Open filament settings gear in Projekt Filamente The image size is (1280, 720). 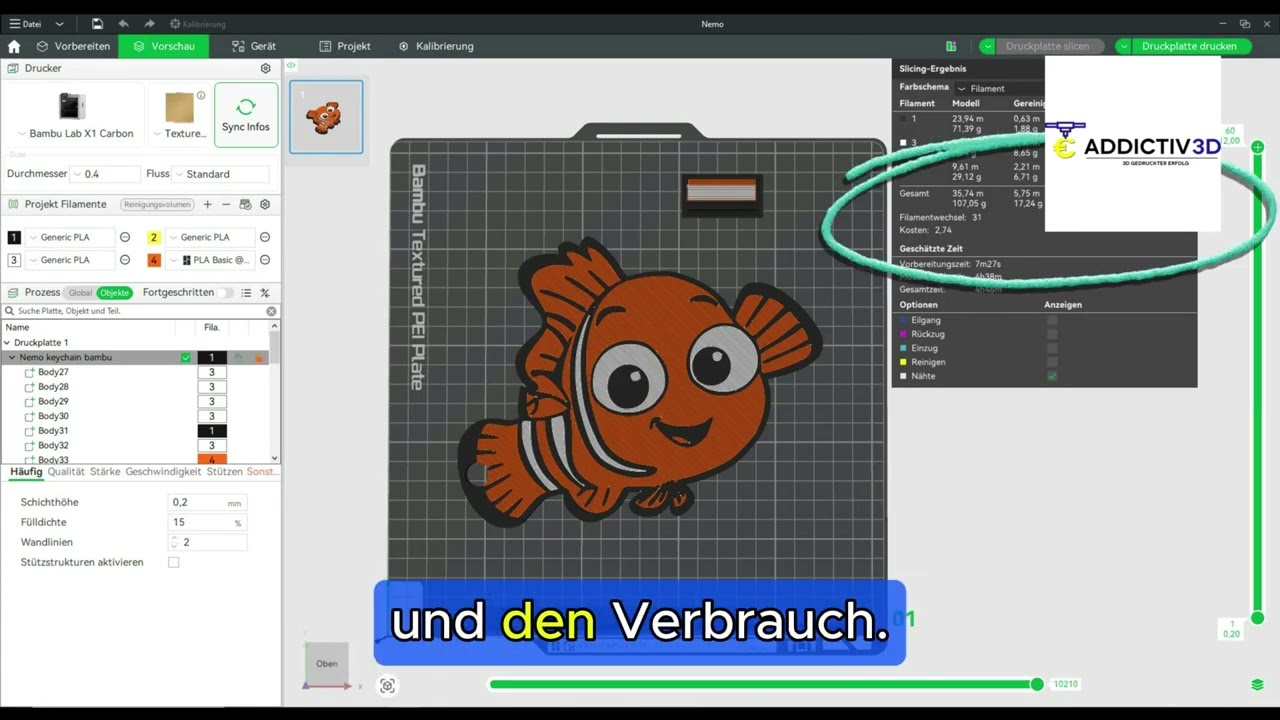[x=265, y=204]
